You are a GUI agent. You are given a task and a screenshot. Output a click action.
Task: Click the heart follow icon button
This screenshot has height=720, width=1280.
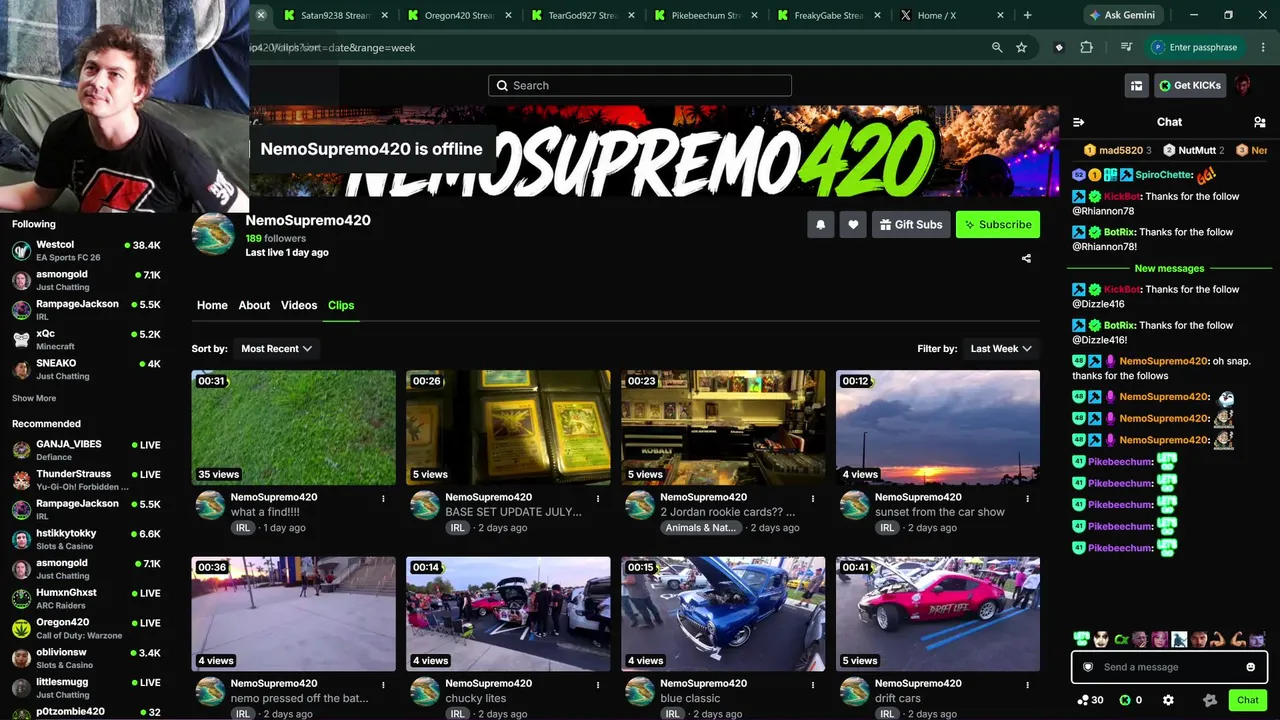853,225
